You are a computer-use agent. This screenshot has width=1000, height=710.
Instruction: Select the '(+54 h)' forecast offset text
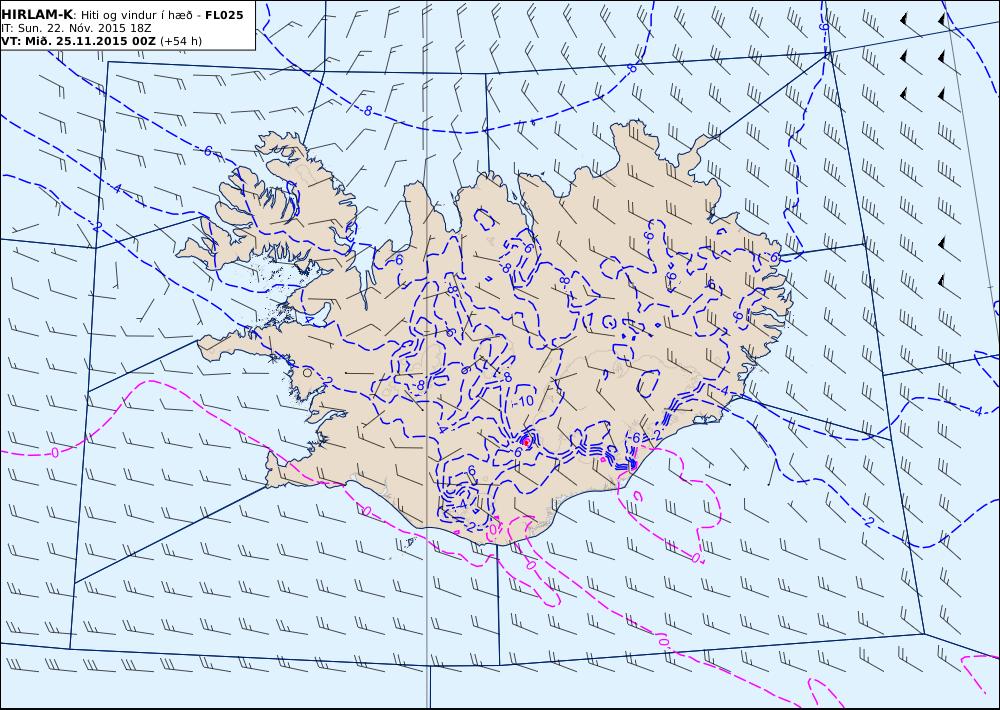(x=180, y=41)
